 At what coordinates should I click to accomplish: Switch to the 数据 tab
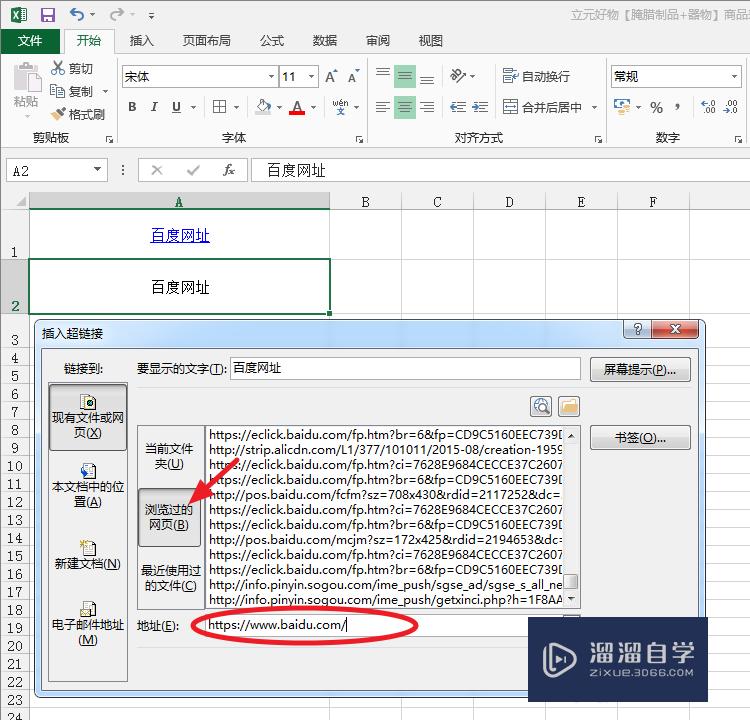(325, 41)
